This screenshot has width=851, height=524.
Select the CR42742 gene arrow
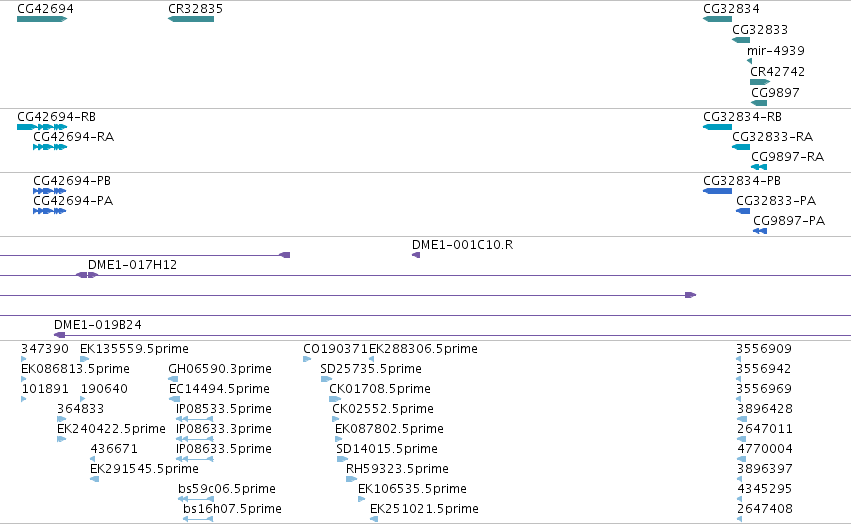click(760, 82)
